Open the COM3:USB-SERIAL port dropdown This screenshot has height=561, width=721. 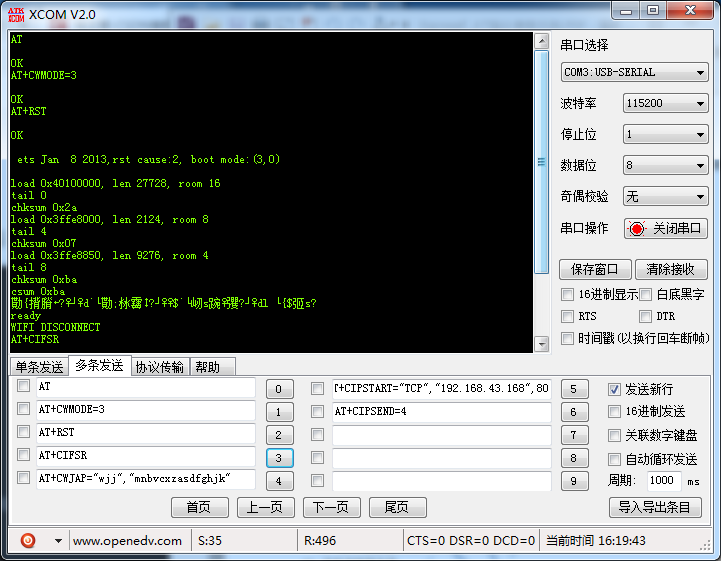click(634, 72)
